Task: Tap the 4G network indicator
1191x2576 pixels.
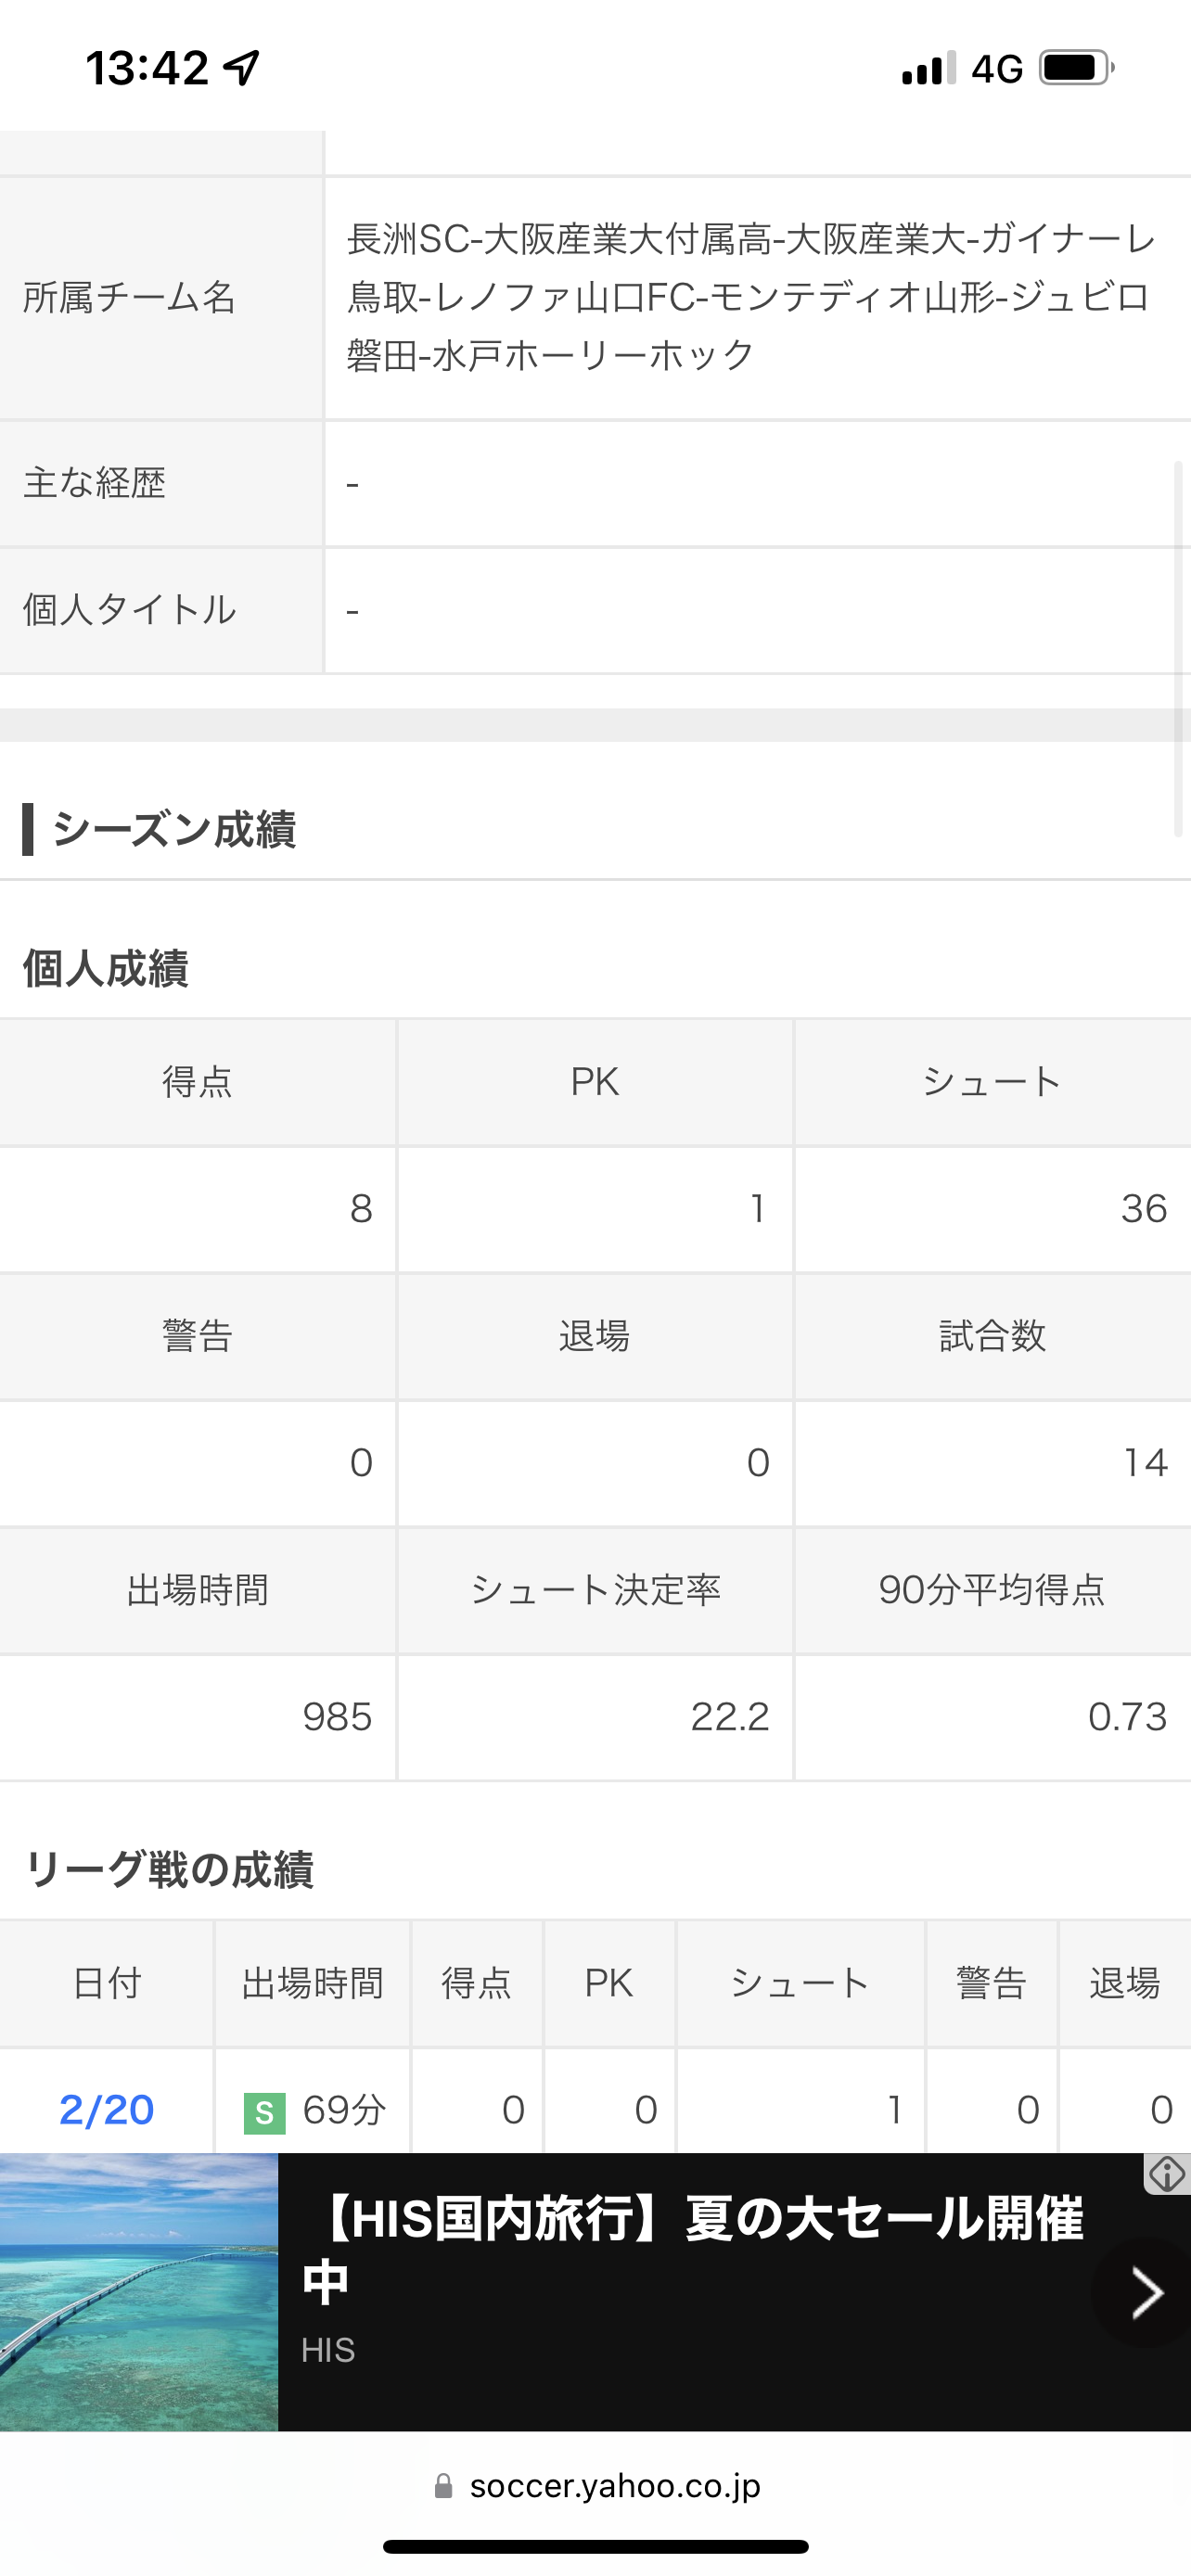Action: click(997, 69)
